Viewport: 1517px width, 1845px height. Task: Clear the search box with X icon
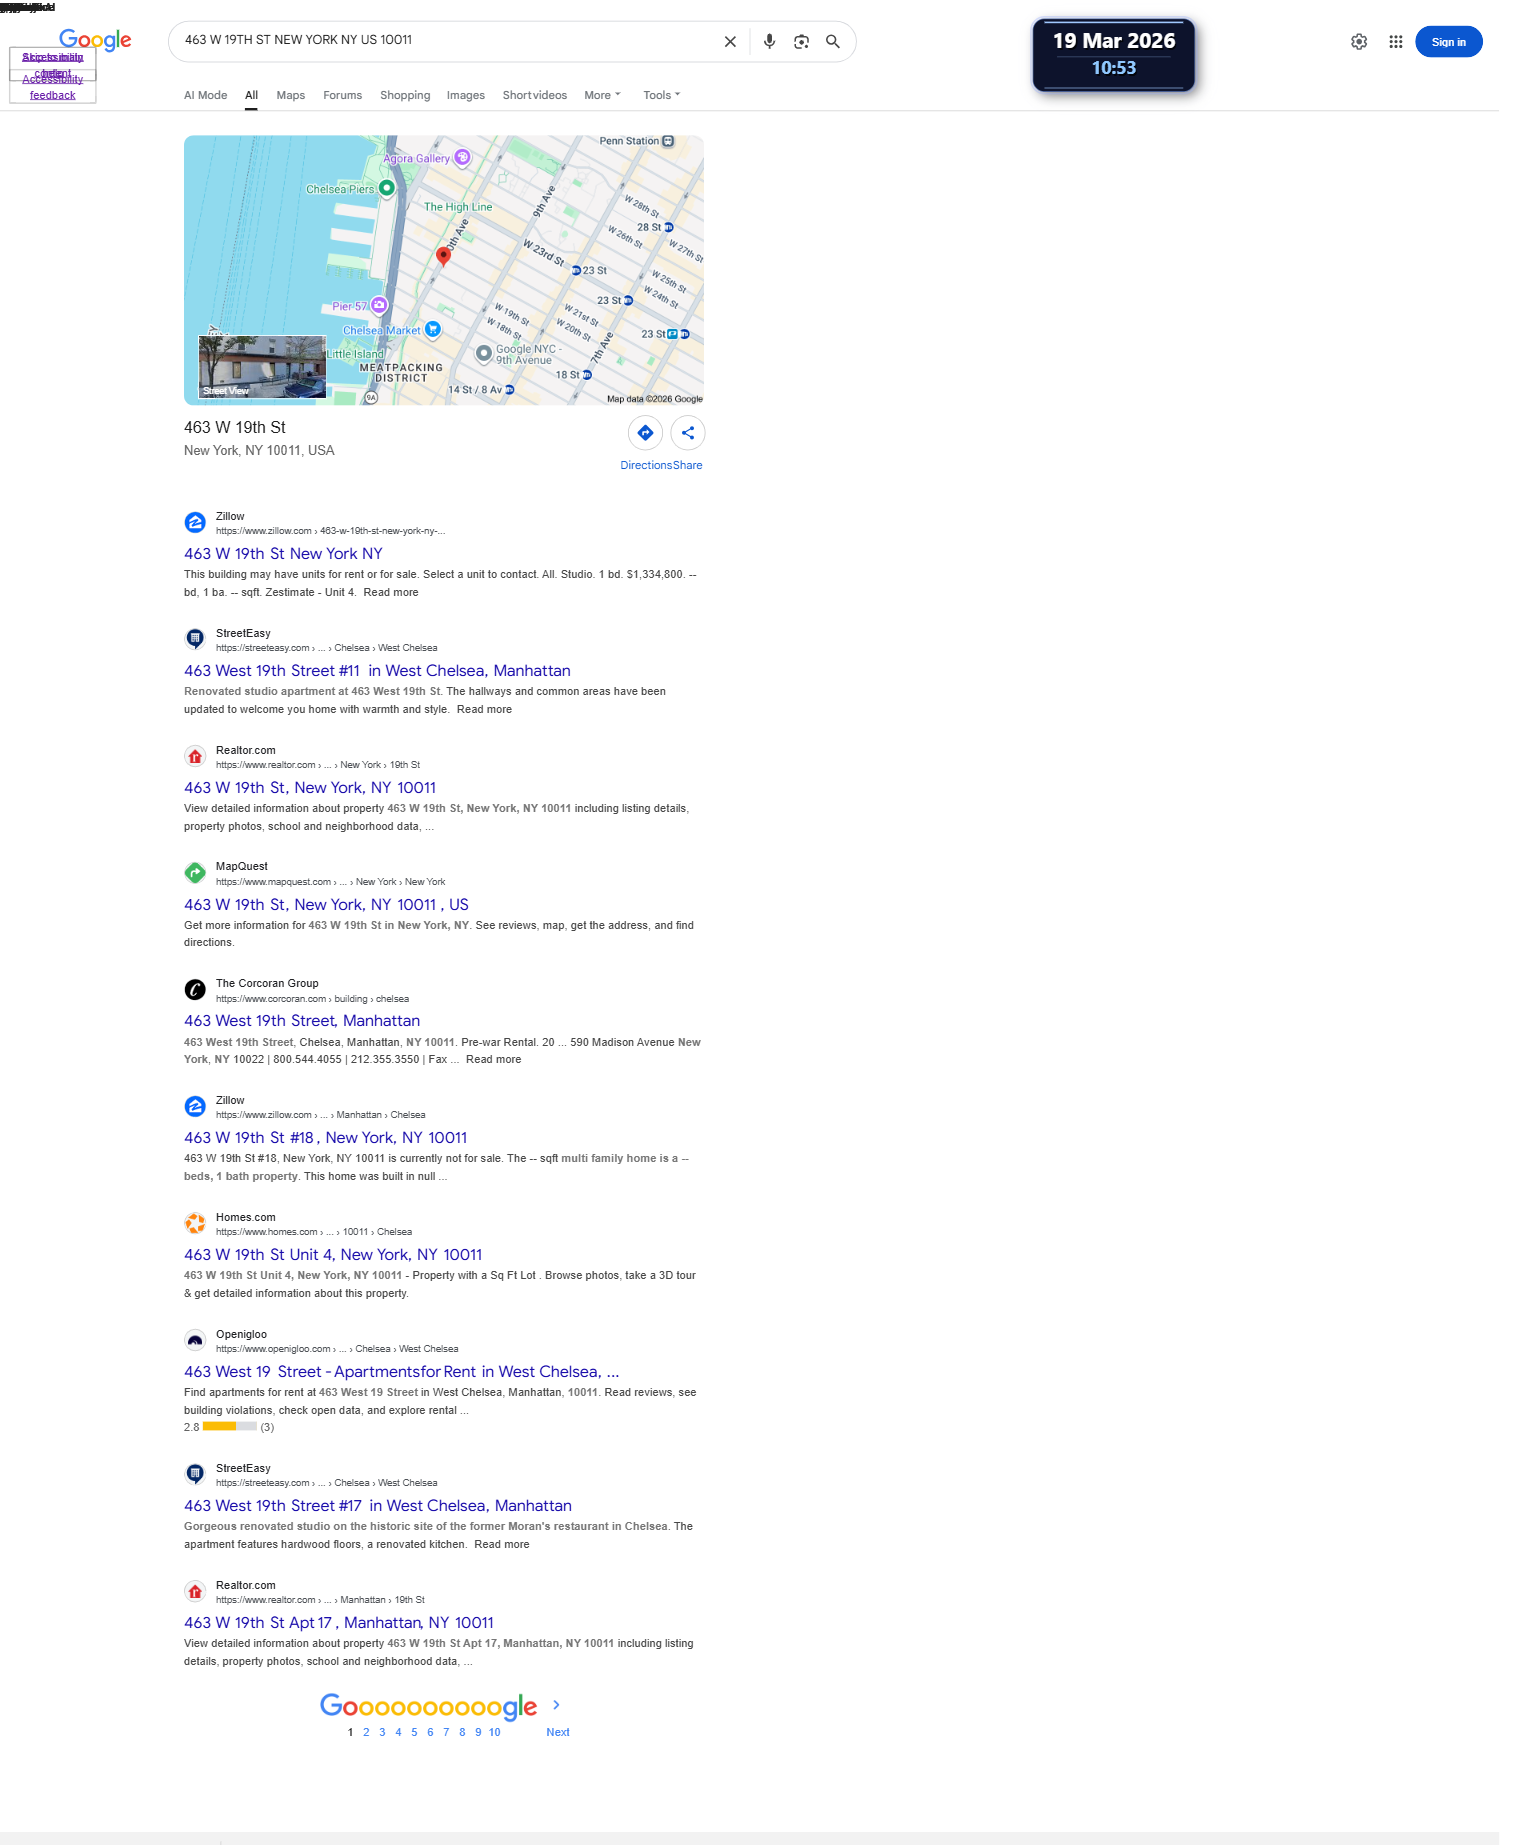(730, 42)
